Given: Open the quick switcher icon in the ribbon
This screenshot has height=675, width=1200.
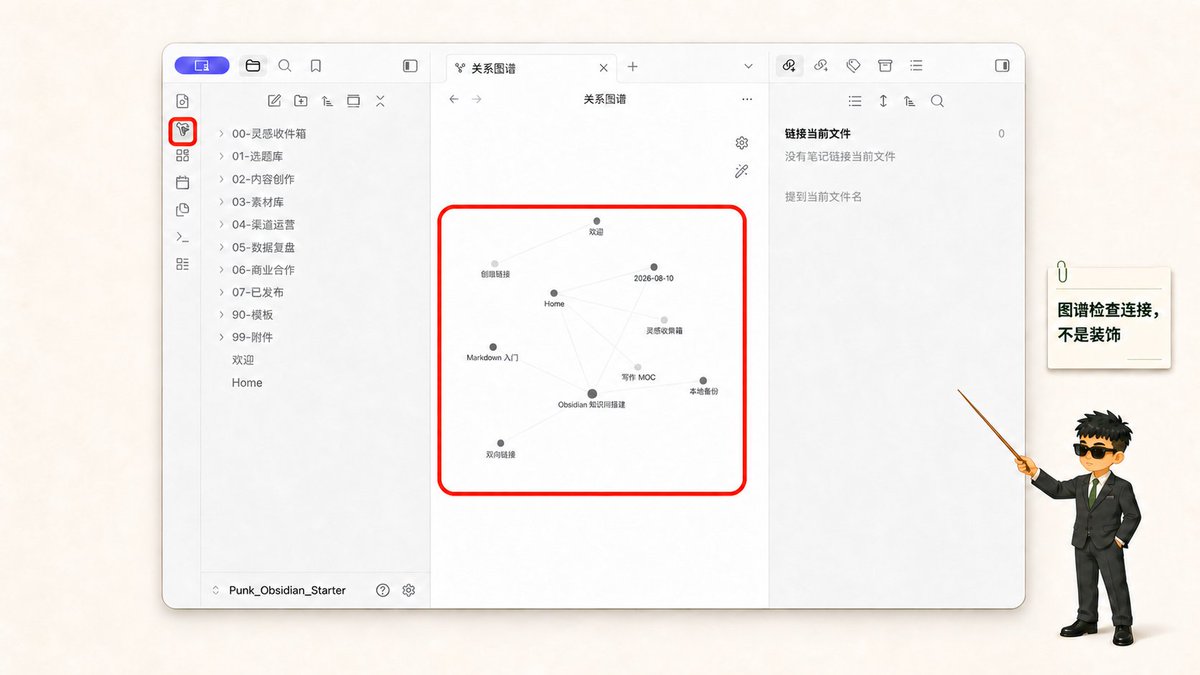Looking at the screenshot, I should [182, 101].
